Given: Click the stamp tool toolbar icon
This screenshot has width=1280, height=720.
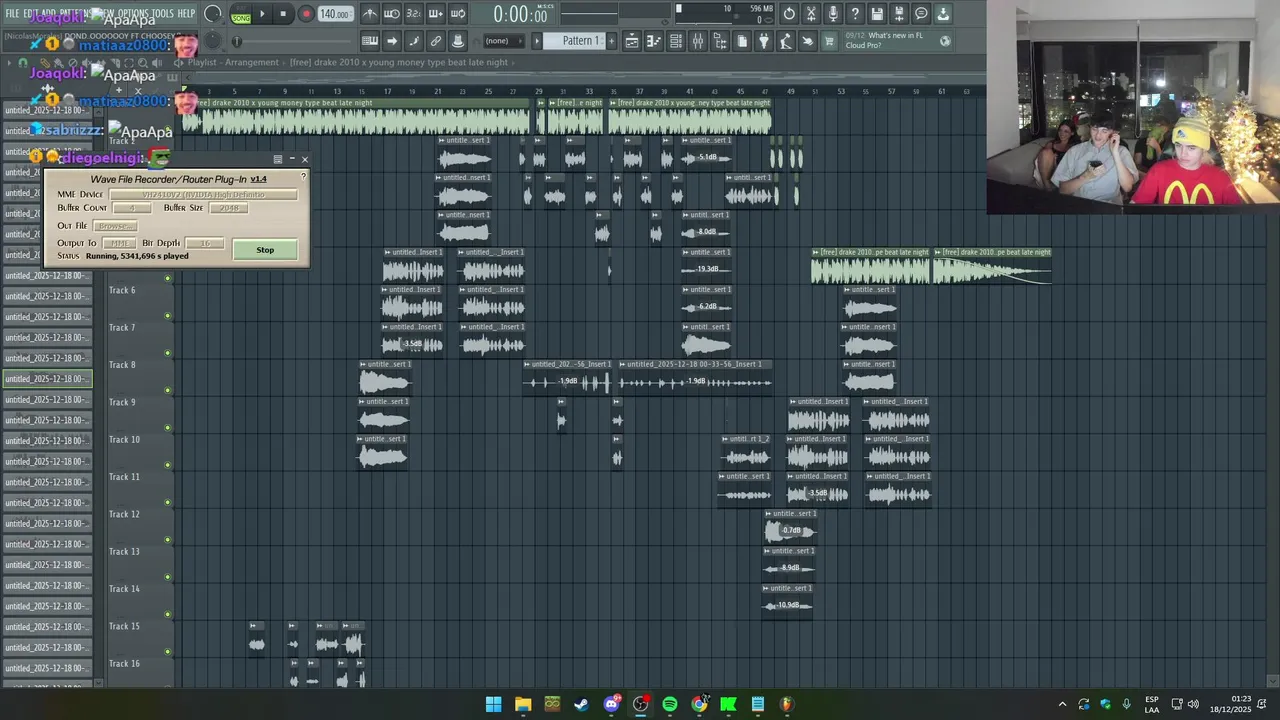Looking at the screenshot, I should point(458,41).
